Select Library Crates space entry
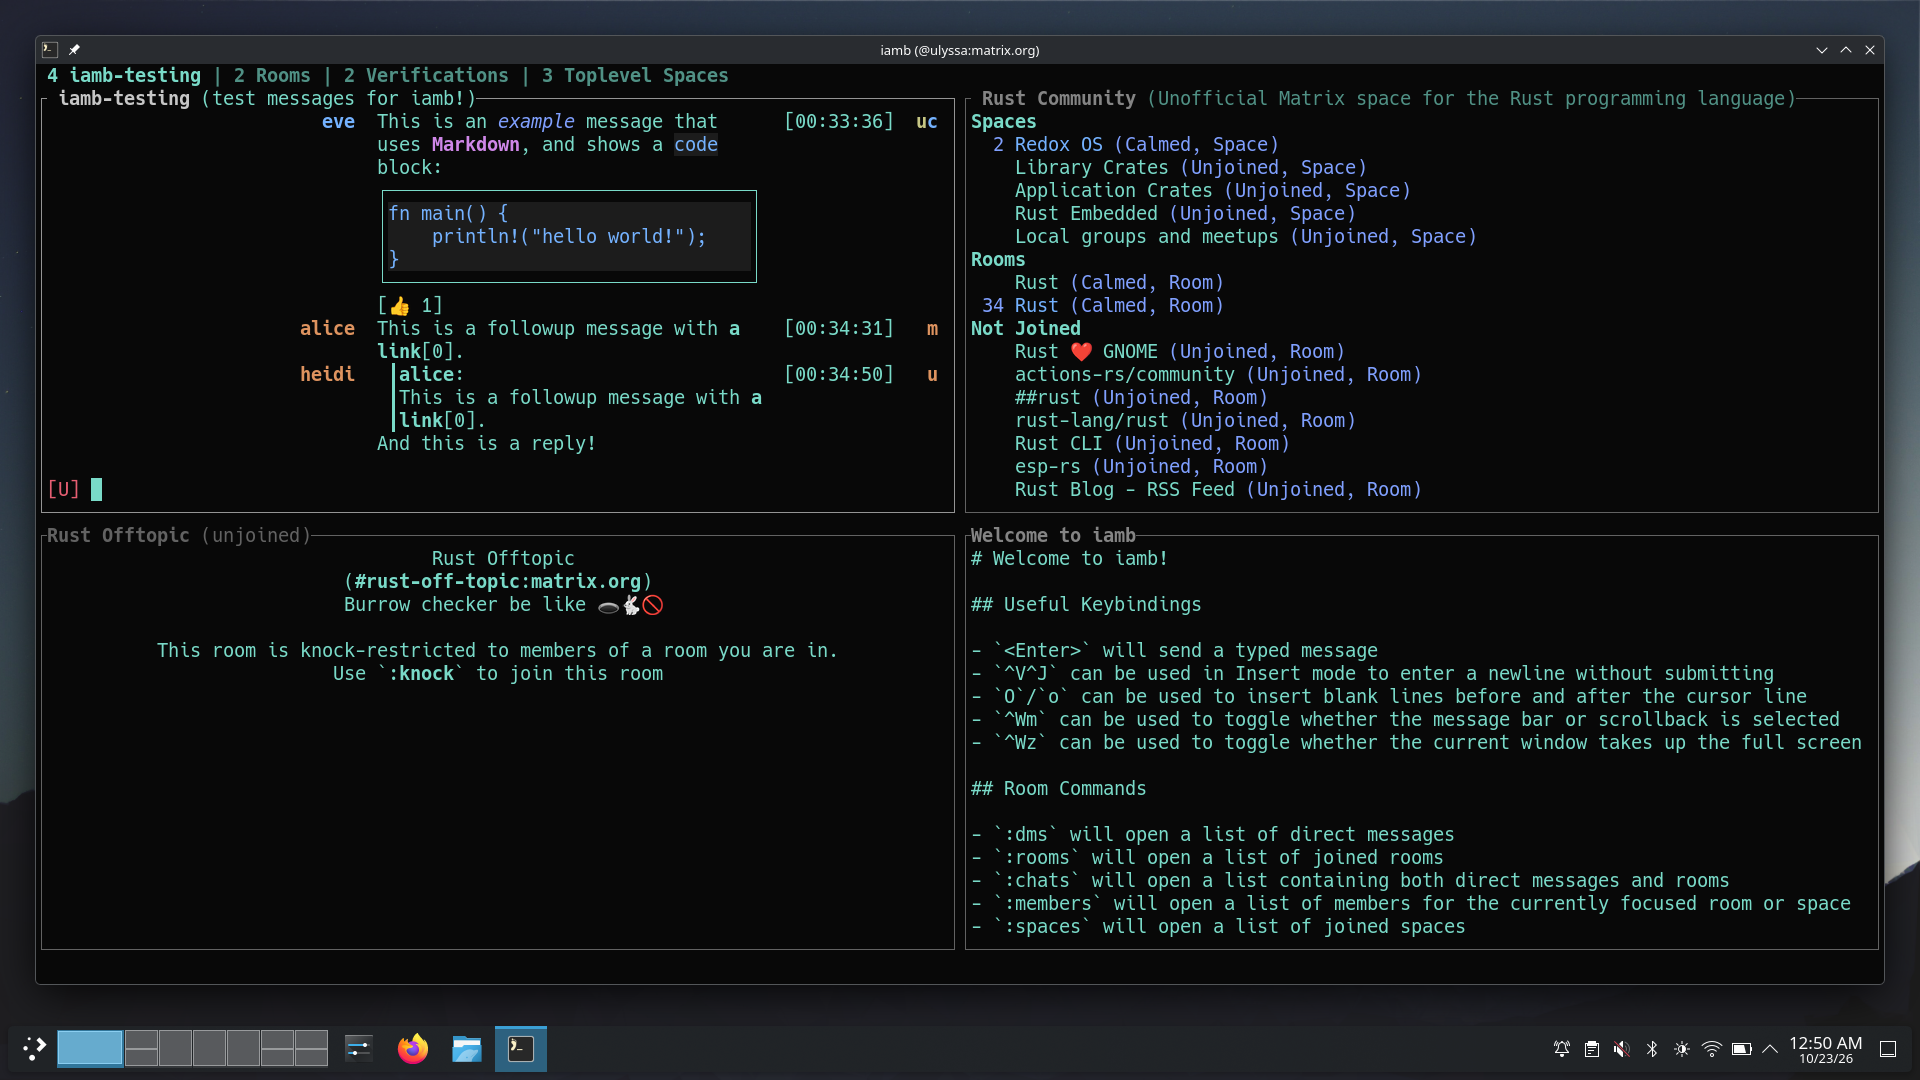1920x1080 pixels. pyautogui.click(x=1191, y=167)
